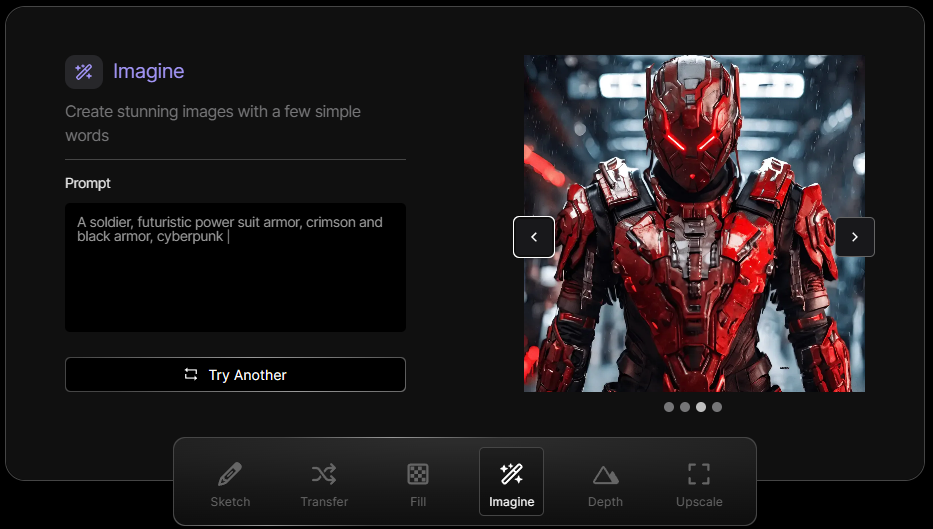
Task: Select the third carousel dot
Action: [x=701, y=407]
